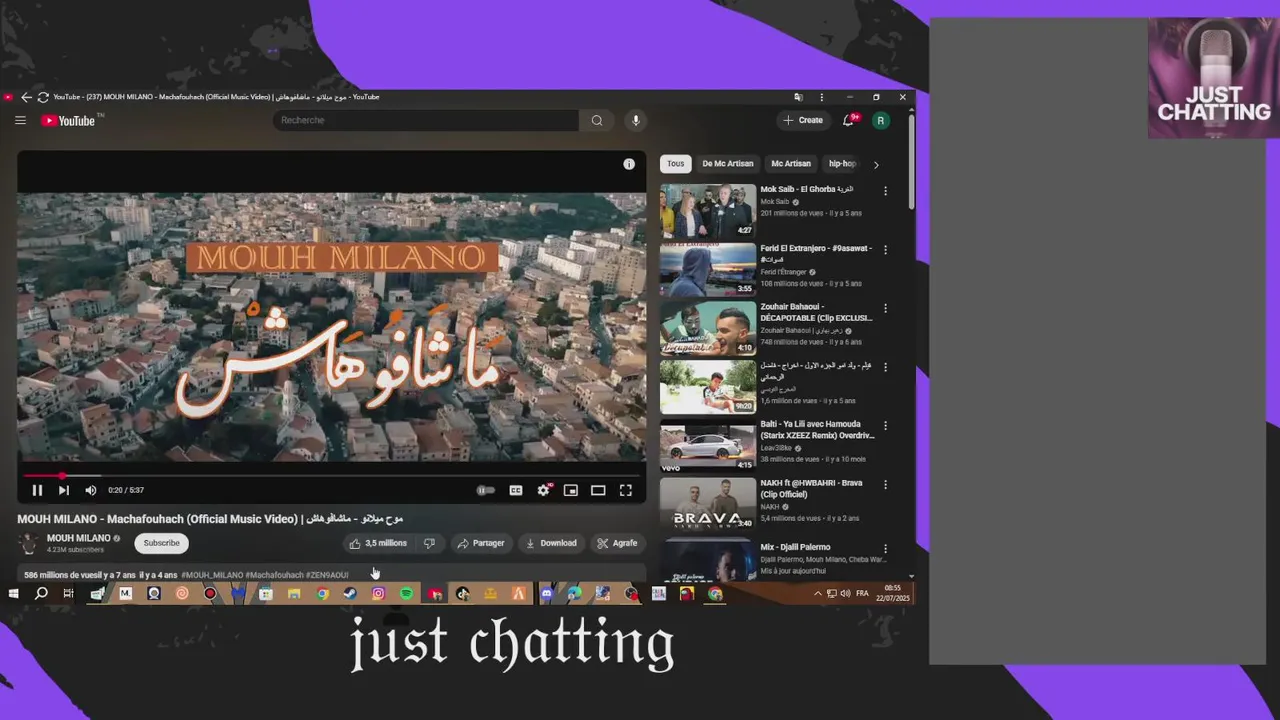The height and width of the screenshot is (720, 1280).
Task: Open Balti - Ya Lili remix thumbnail
Action: click(x=708, y=446)
